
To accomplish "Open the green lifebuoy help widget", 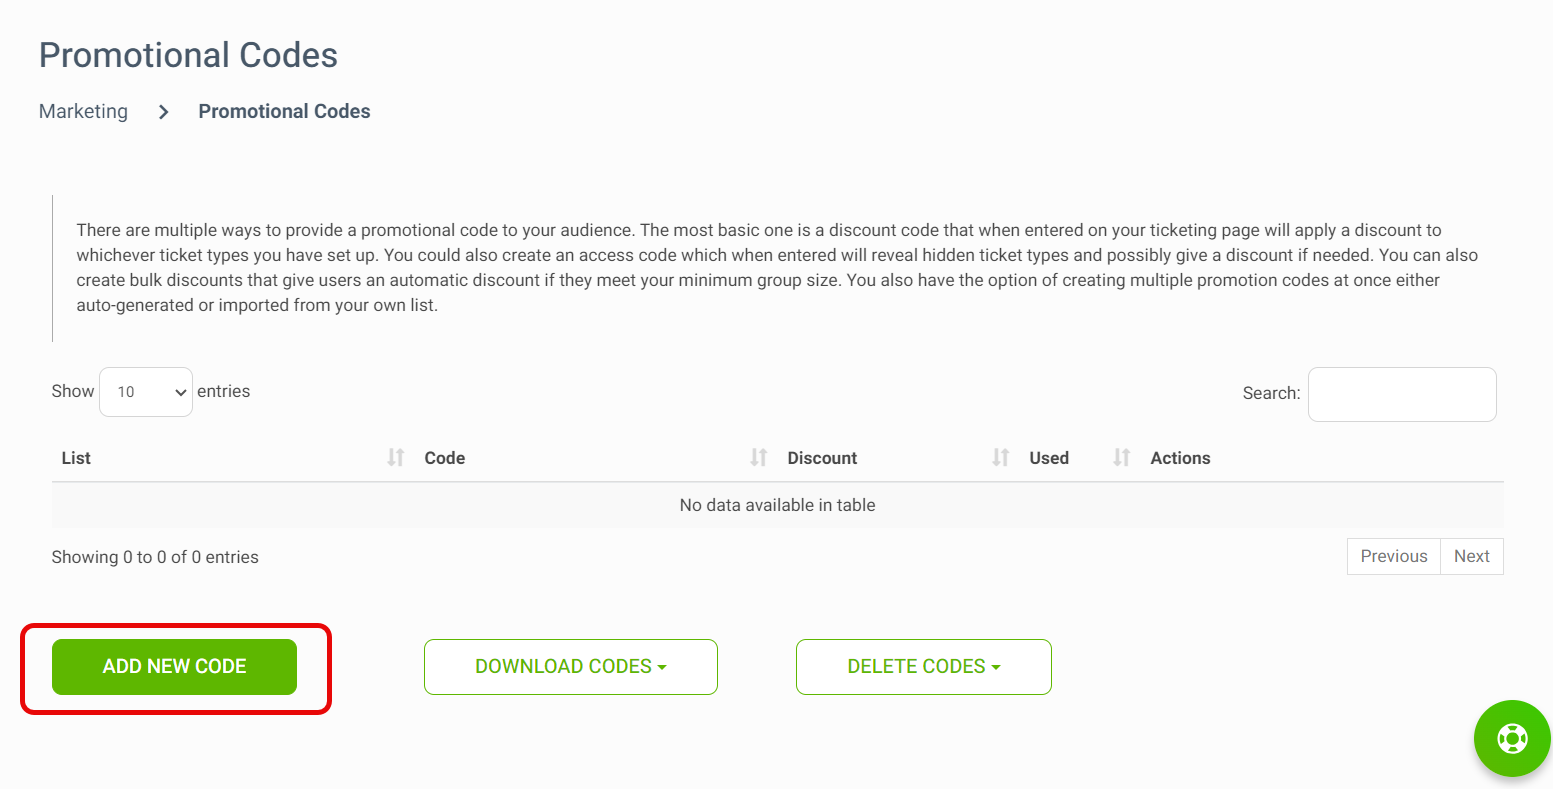I will point(1511,739).
